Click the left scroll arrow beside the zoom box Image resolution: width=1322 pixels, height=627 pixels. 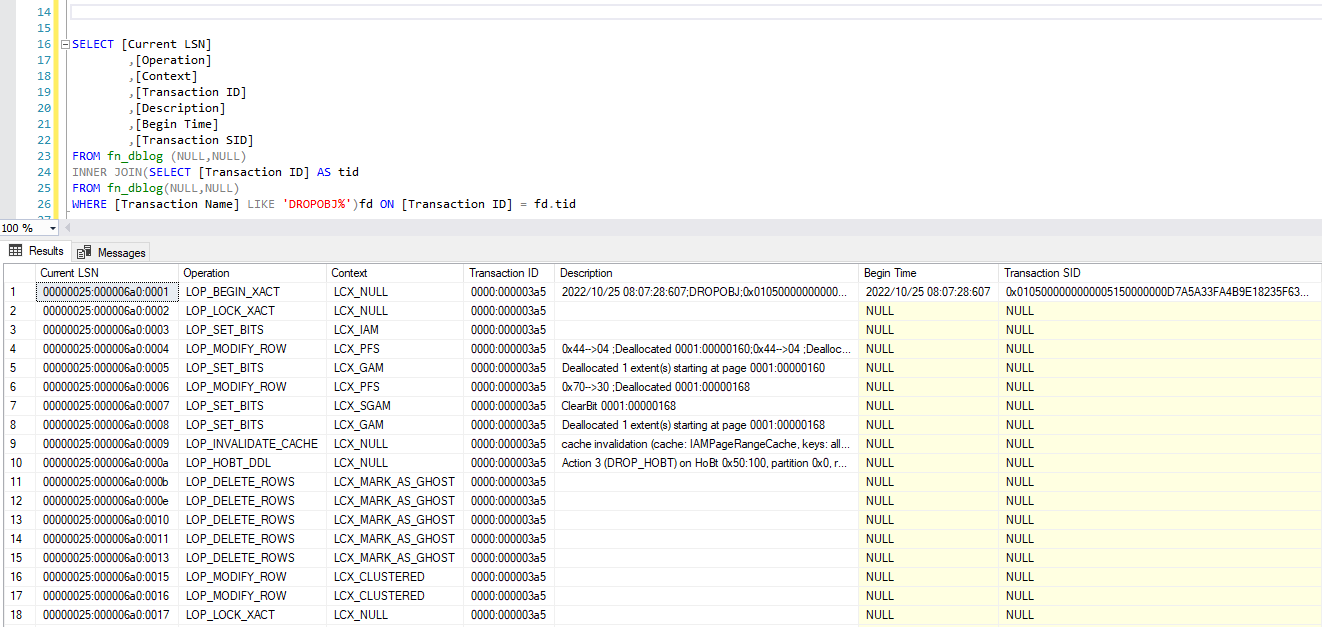point(67,228)
